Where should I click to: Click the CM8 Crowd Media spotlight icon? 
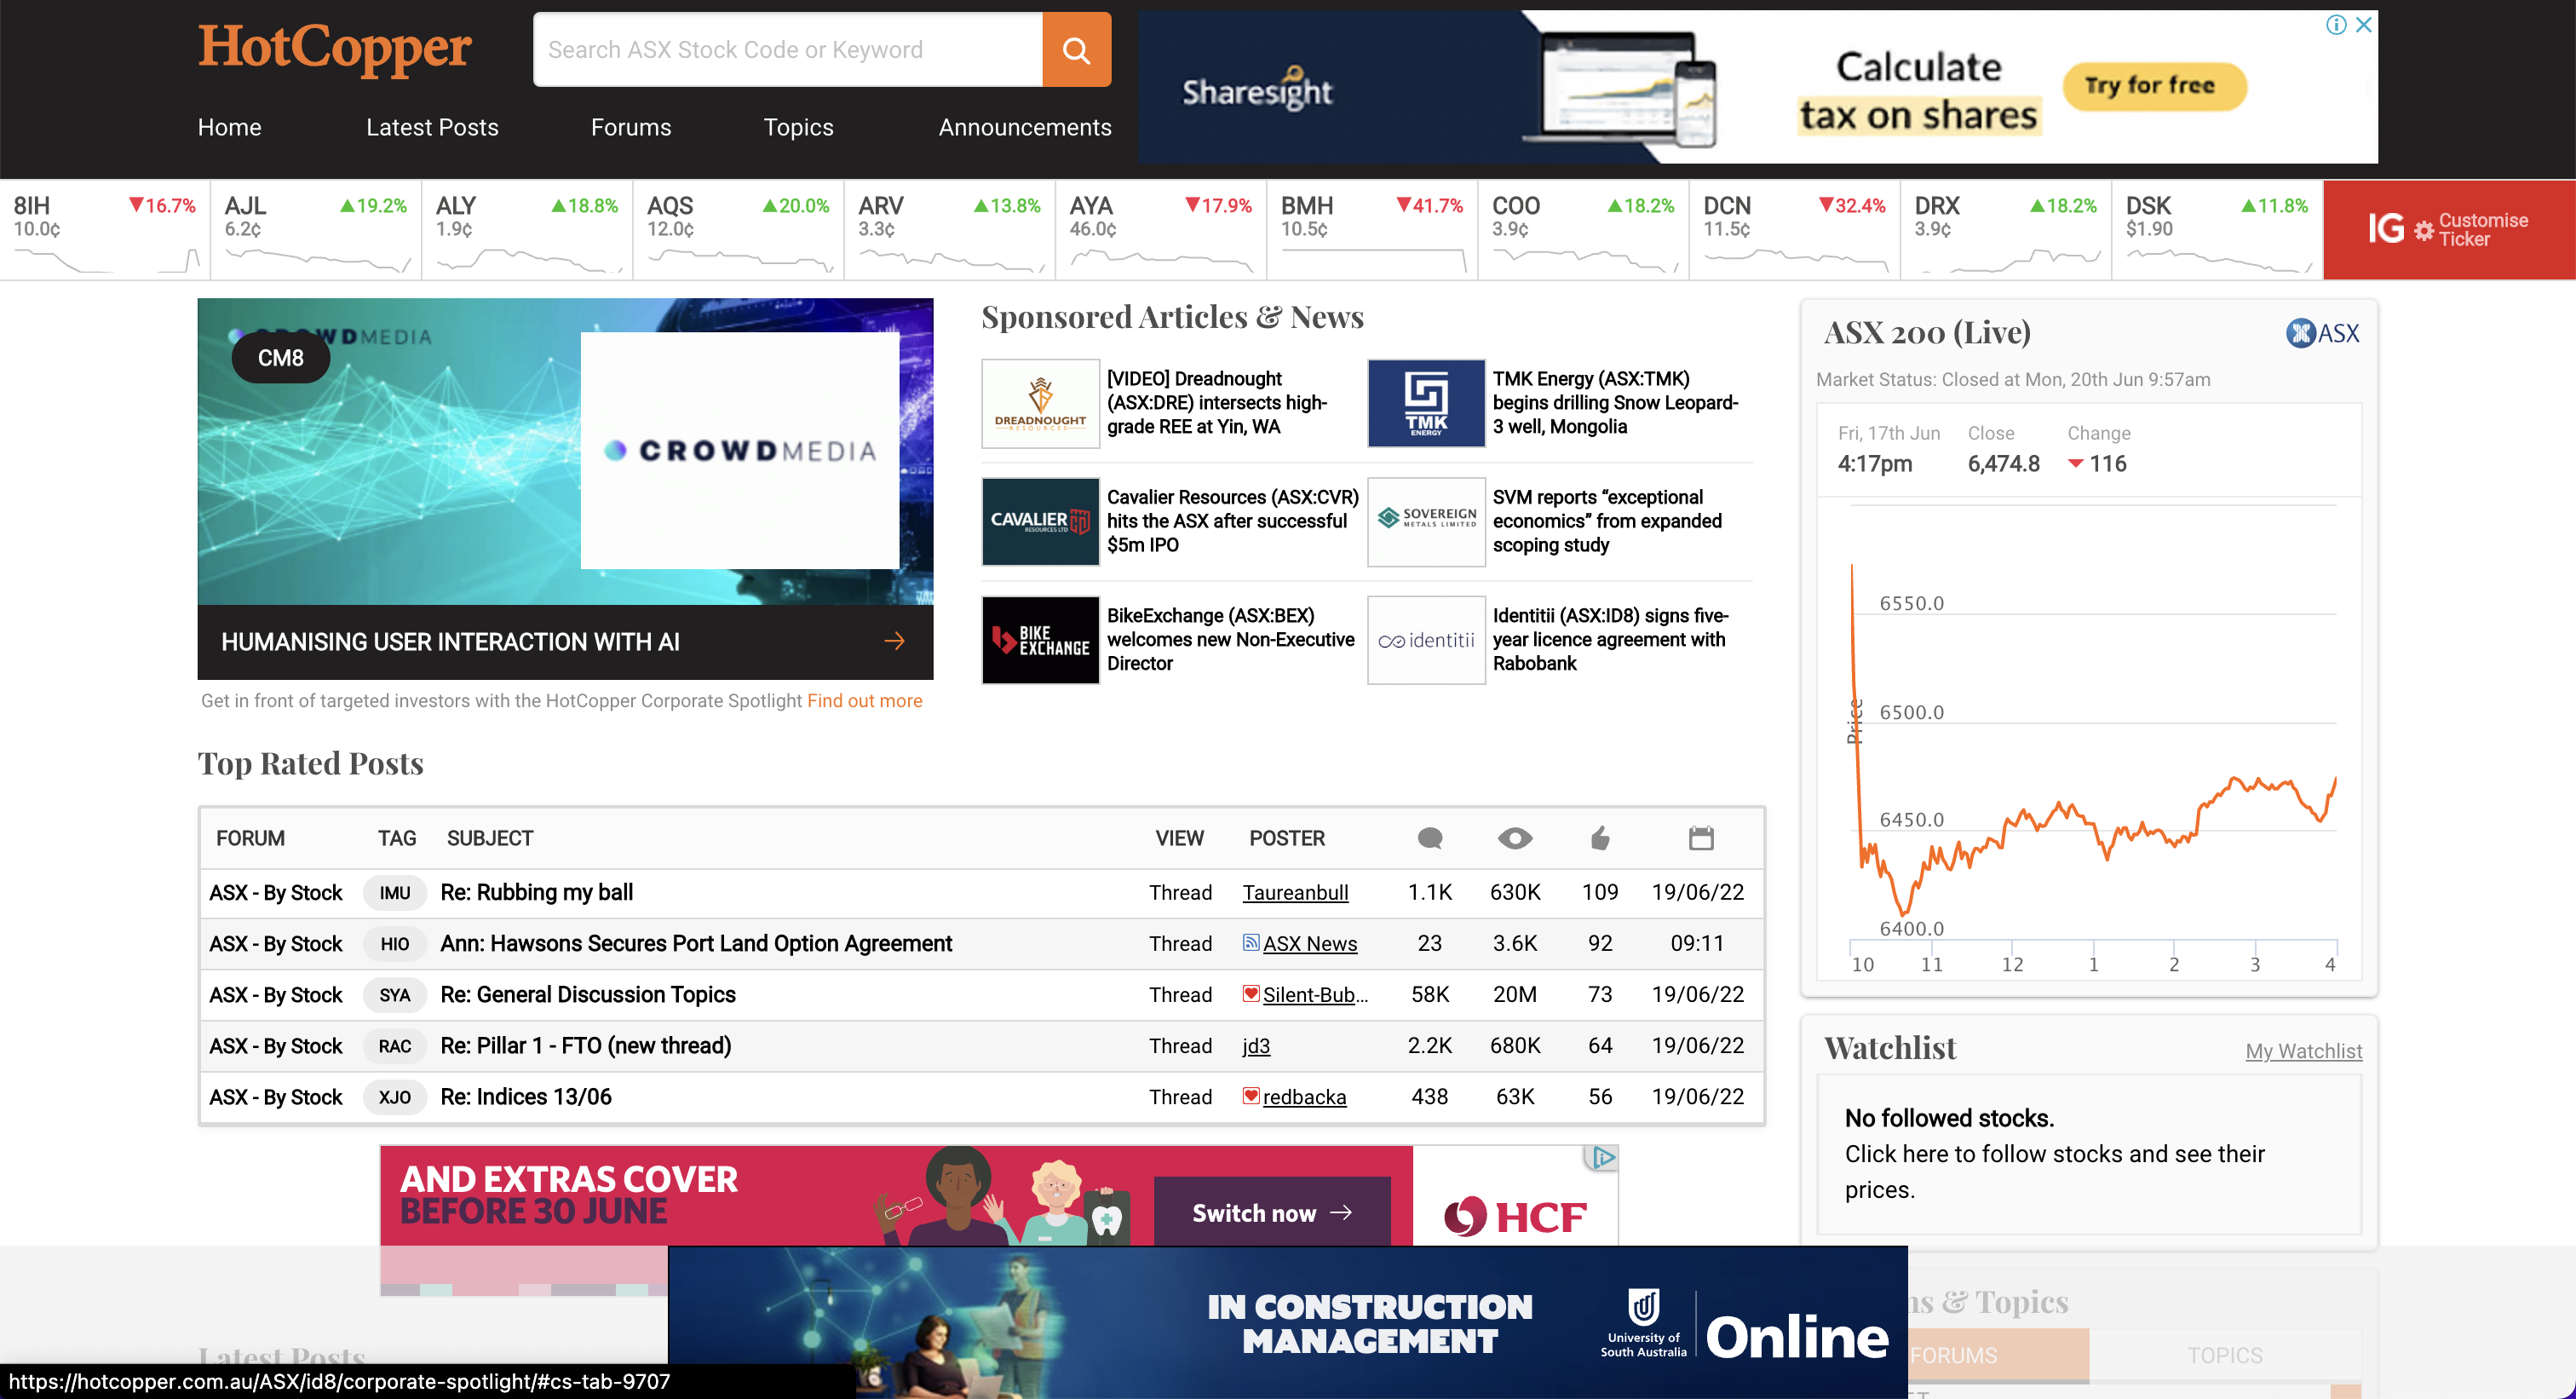point(279,357)
